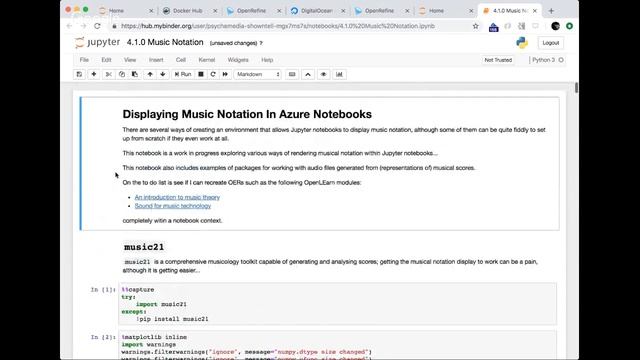
Task: Open the Edit menu
Action: [107, 60]
